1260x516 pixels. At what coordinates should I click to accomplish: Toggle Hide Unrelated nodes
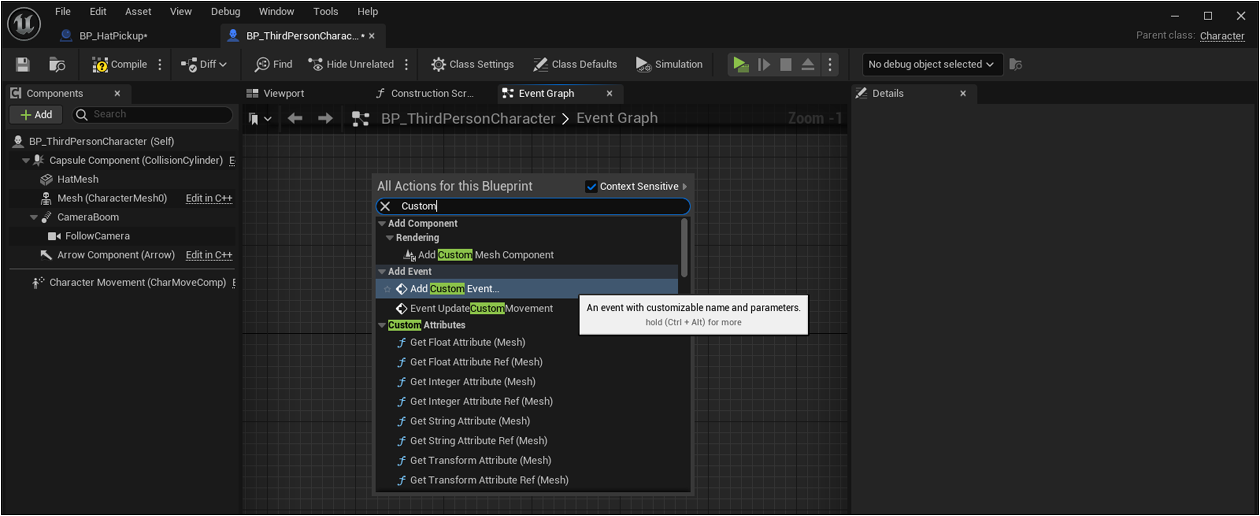[351, 64]
